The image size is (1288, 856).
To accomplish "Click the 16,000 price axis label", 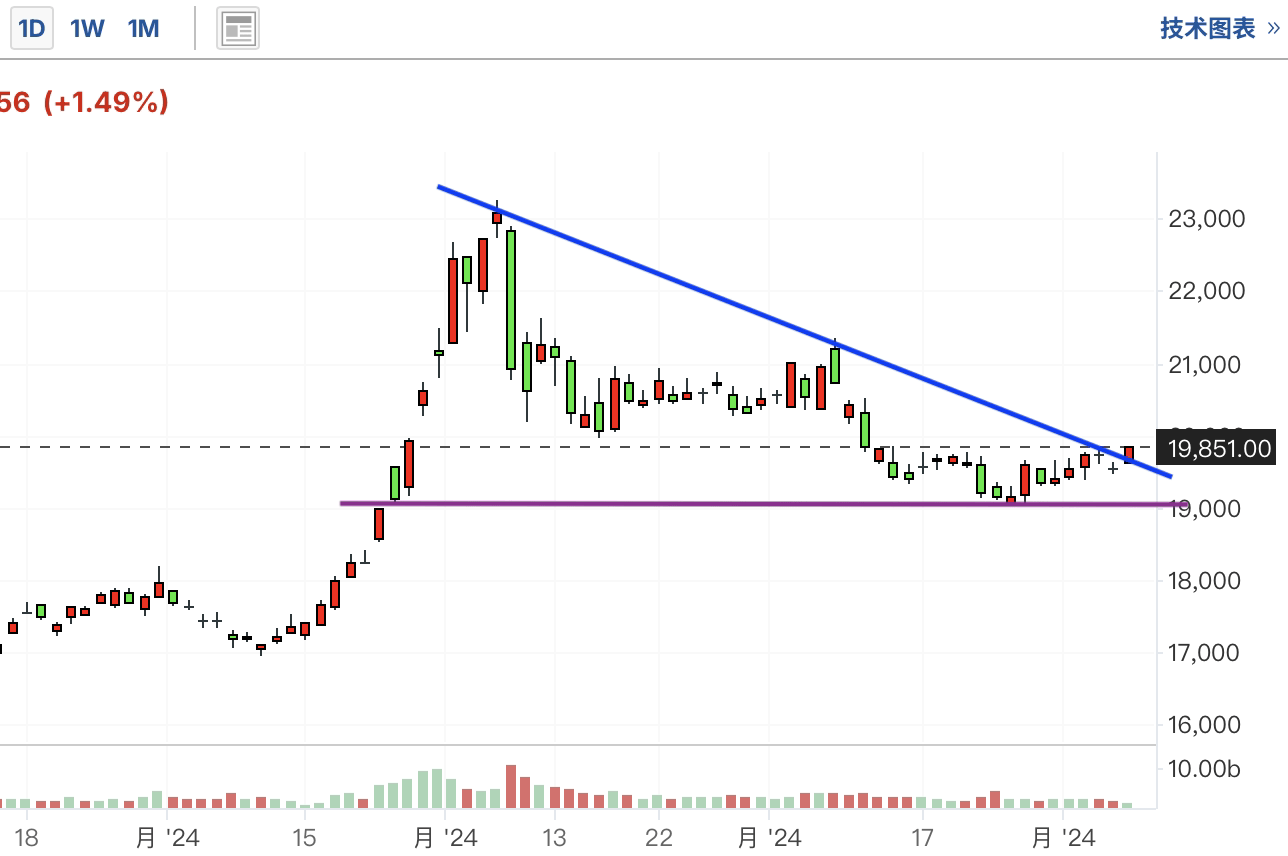I will click(x=1206, y=725).
